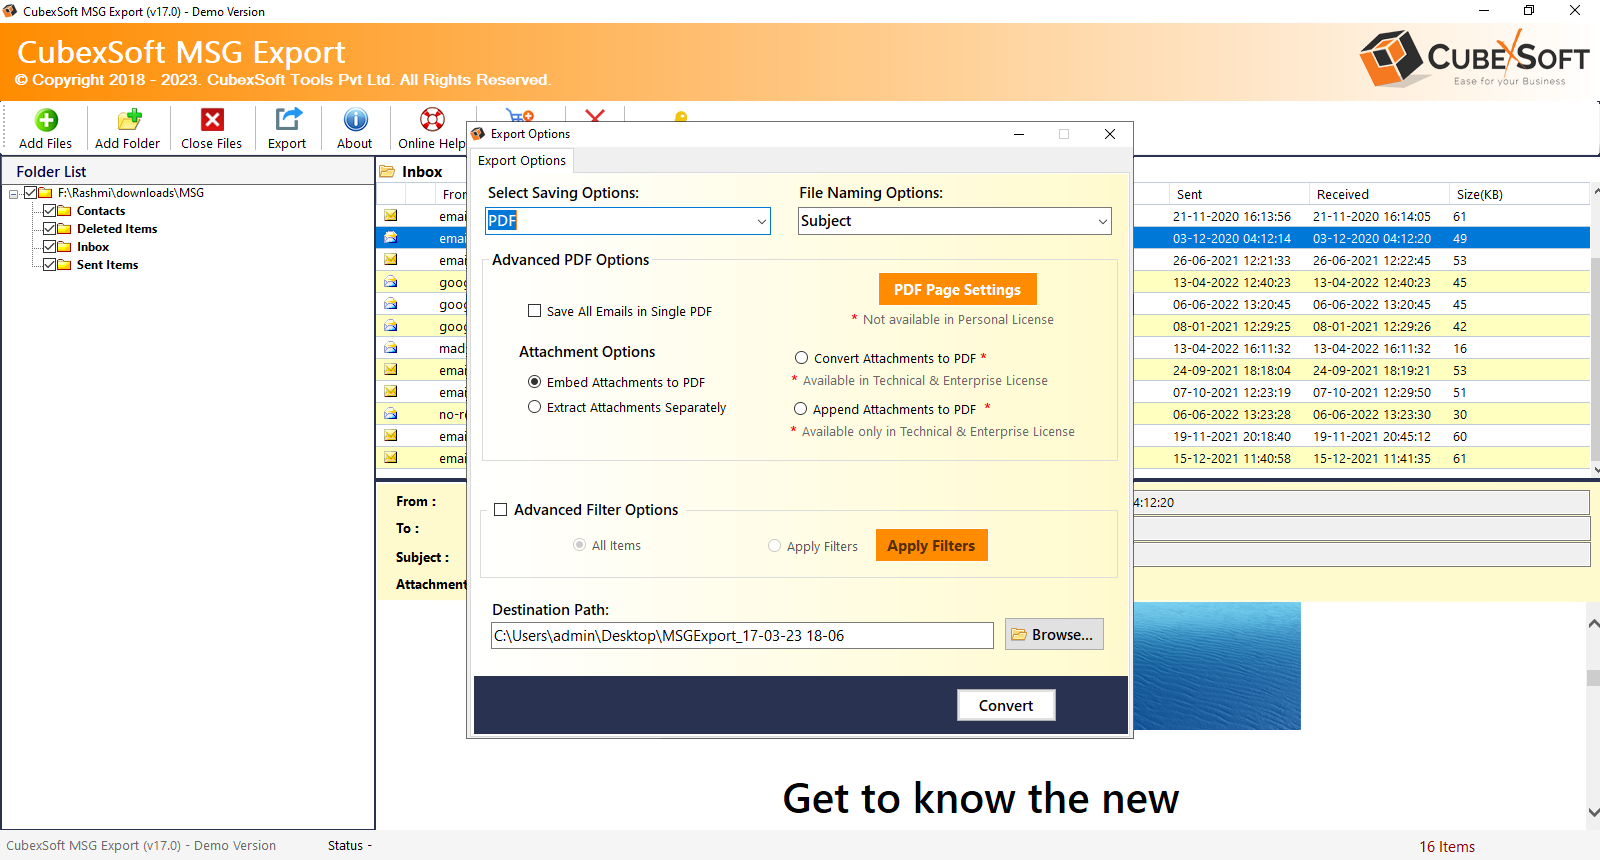This screenshot has height=860, width=1600.
Task: Click the Close Files red icon
Action: pyautogui.click(x=212, y=120)
